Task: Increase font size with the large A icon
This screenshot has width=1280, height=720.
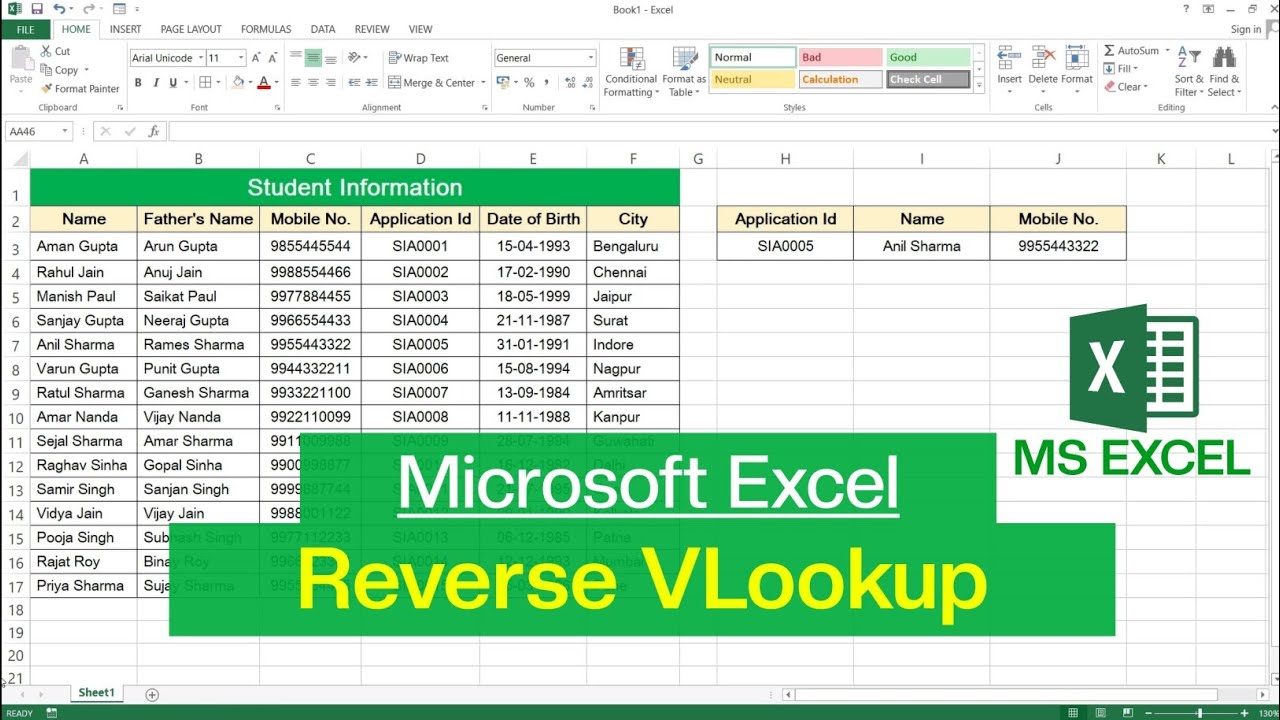Action: coord(257,58)
